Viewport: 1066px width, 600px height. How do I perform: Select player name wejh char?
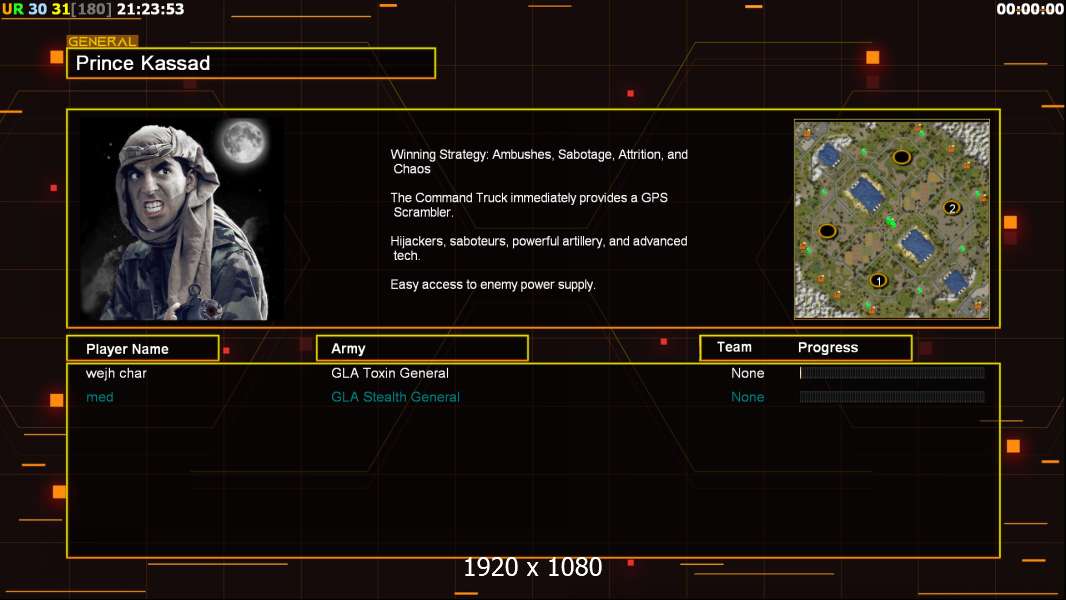point(116,373)
